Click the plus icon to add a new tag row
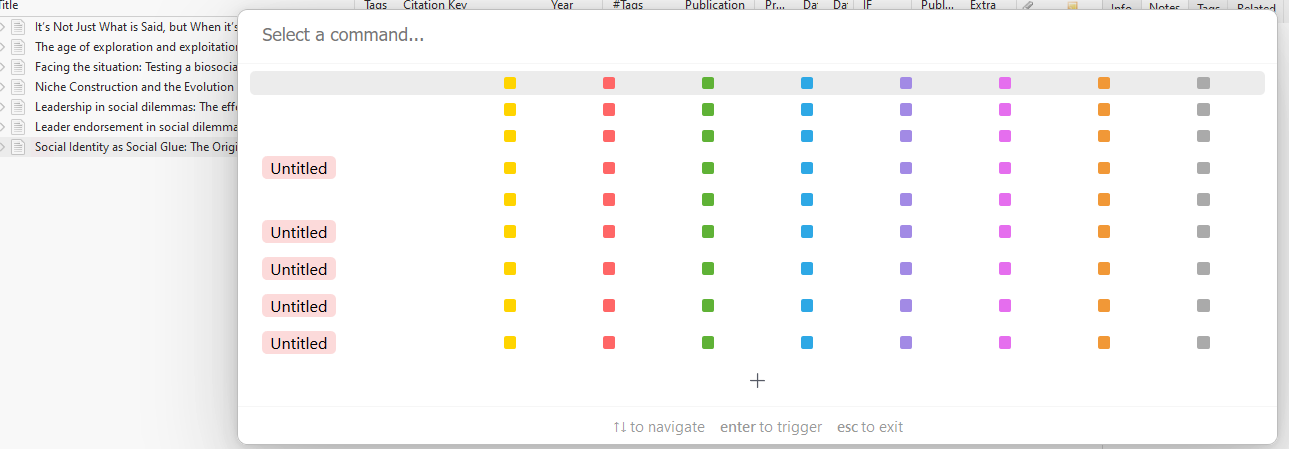This screenshot has height=449, width=1289. coord(757,380)
